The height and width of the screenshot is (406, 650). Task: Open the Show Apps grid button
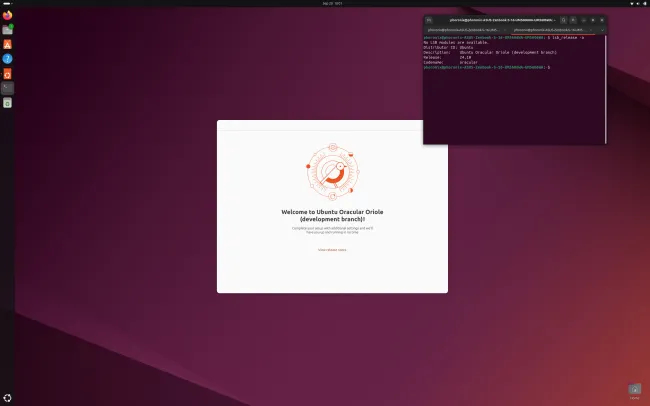(7, 398)
